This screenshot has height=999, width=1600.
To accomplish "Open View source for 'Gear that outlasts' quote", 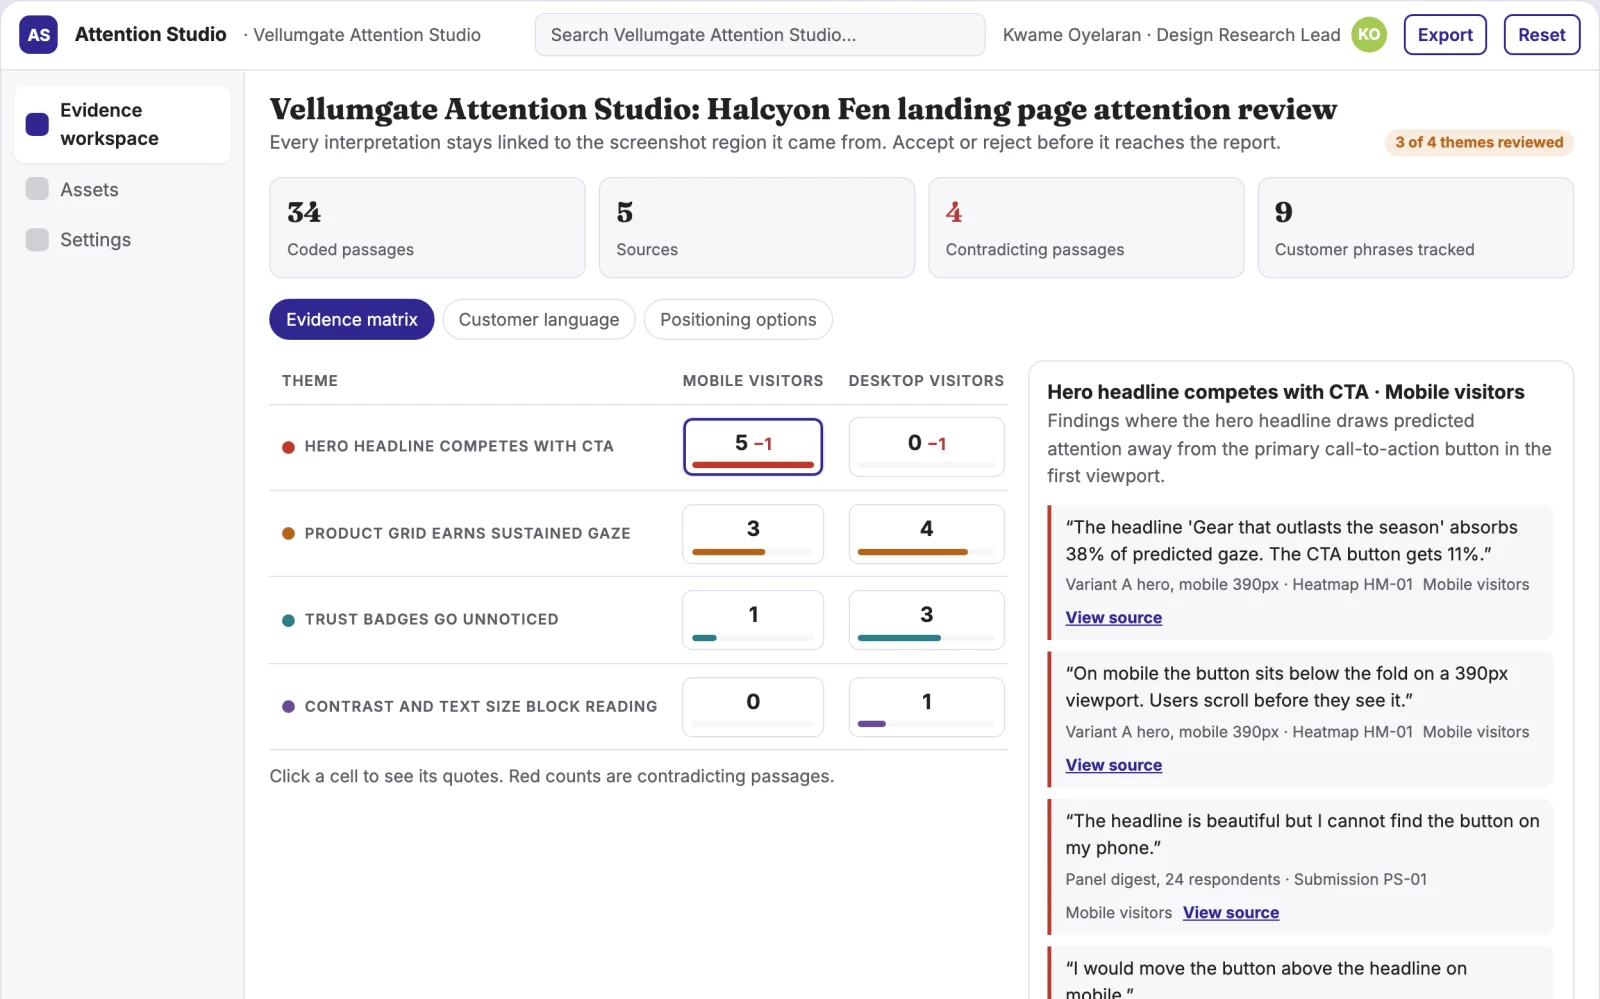I will pos(1113,618).
